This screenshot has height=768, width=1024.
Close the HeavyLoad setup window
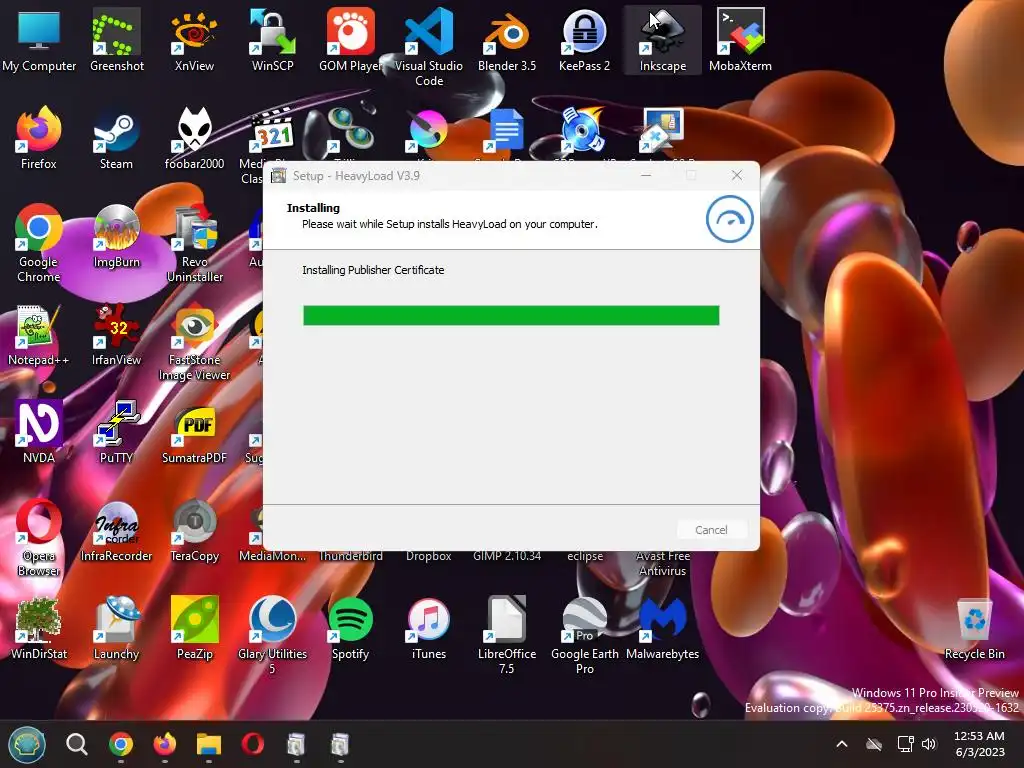[x=737, y=176]
